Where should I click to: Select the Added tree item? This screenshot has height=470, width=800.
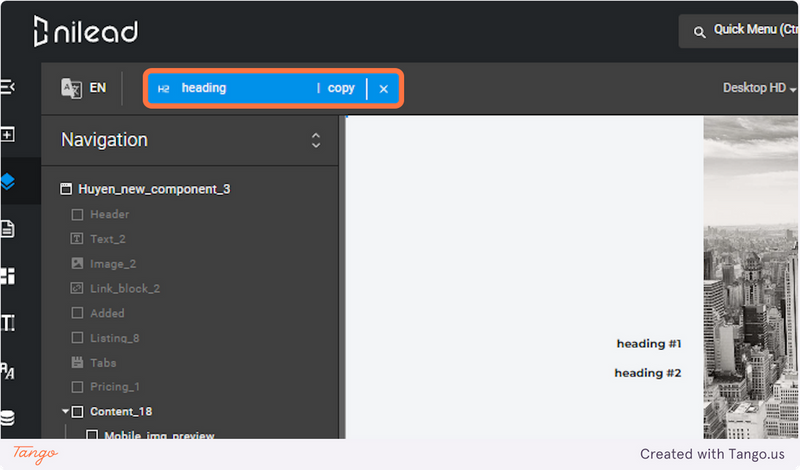point(107,313)
